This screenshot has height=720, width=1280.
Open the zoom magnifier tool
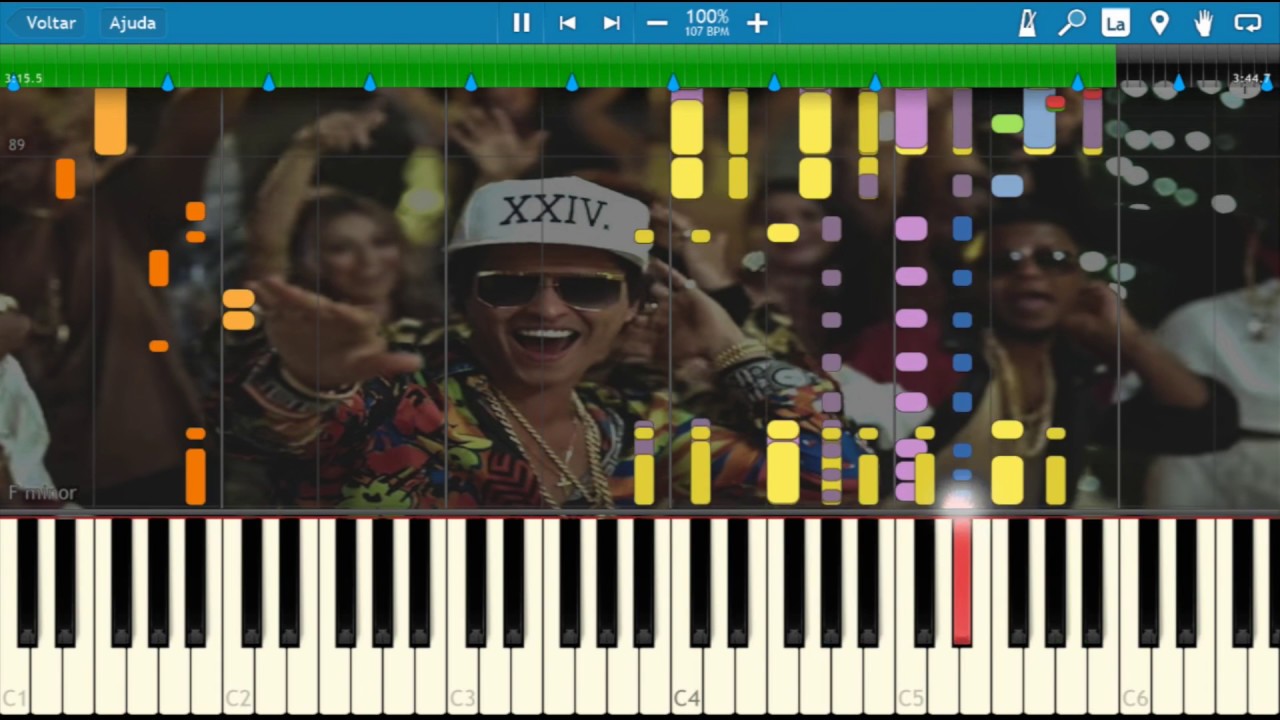click(1071, 23)
